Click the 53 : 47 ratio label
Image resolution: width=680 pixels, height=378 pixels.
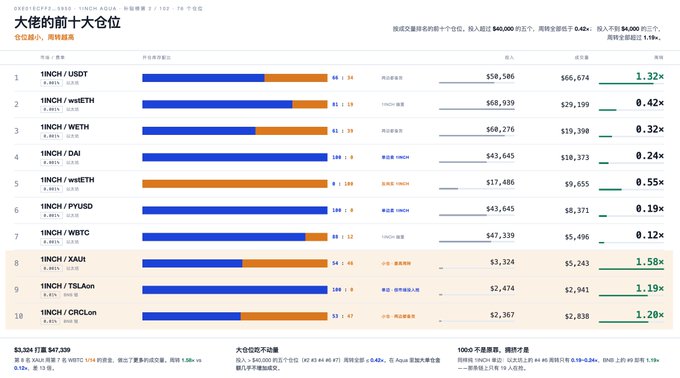point(343,316)
